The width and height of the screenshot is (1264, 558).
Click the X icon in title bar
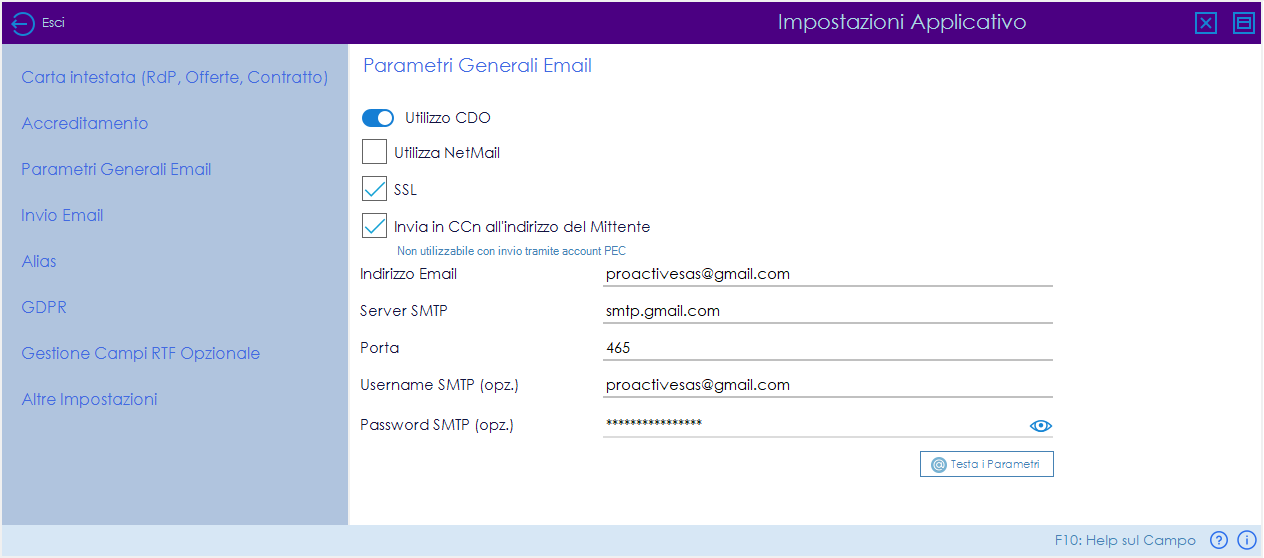click(1206, 23)
